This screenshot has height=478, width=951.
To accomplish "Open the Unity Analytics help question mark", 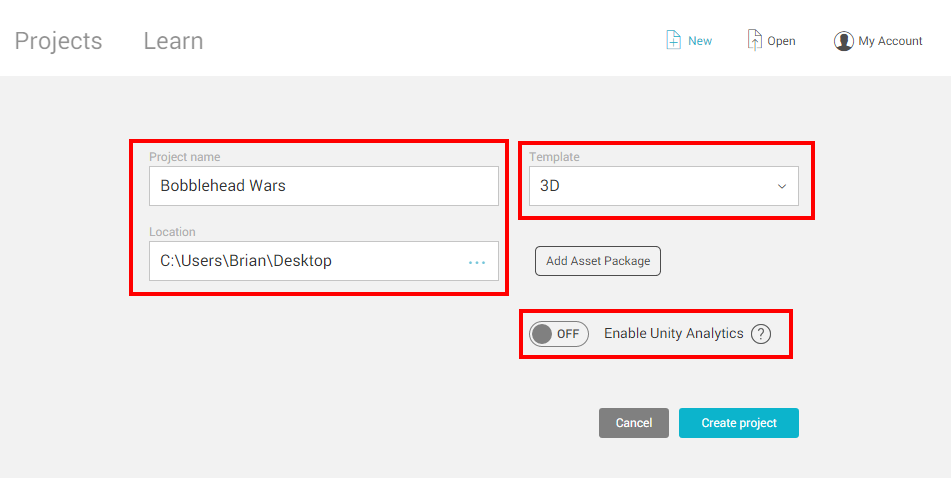I will pyautogui.click(x=761, y=334).
